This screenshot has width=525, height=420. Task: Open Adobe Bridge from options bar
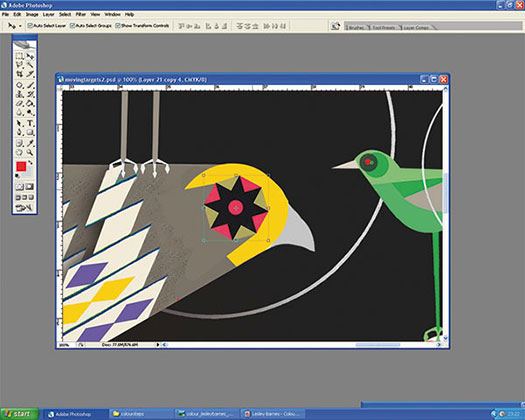(x=335, y=26)
